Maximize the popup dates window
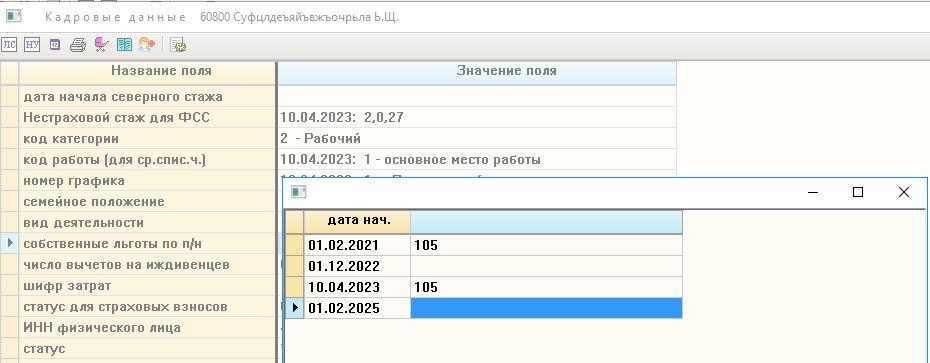Screen dimensions: 930x363 click(x=858, y=192)
